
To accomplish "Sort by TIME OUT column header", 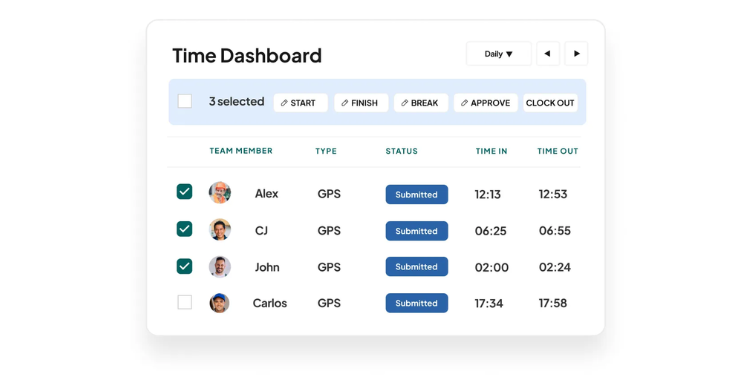I will pyautogui.click(x=558, y=151).
